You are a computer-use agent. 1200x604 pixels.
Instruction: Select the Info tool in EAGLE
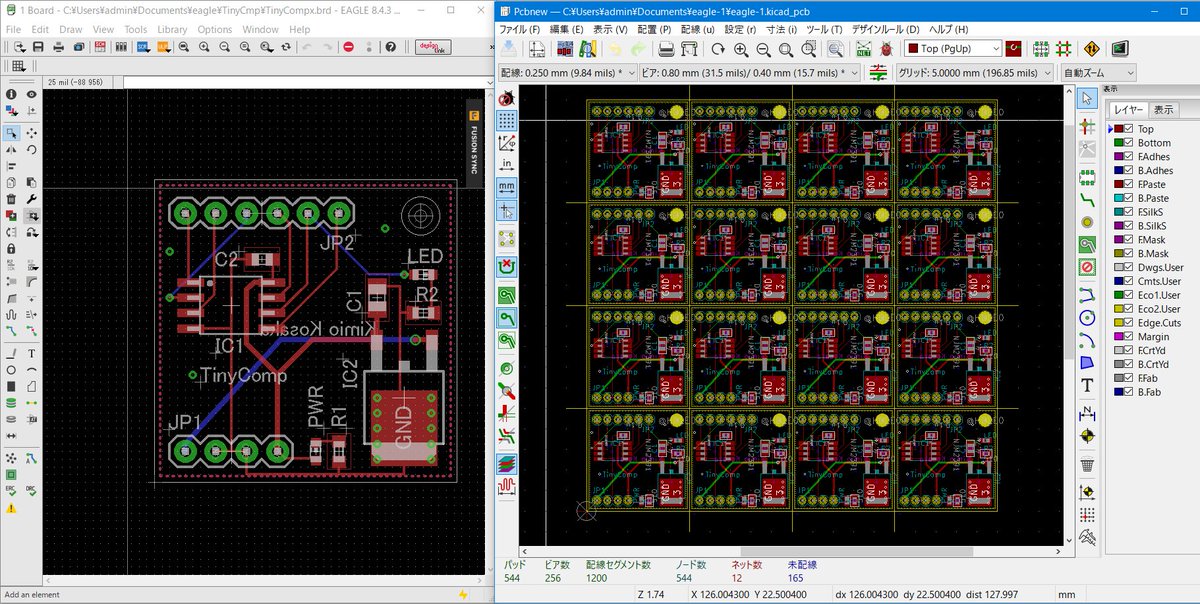(11, 94)
